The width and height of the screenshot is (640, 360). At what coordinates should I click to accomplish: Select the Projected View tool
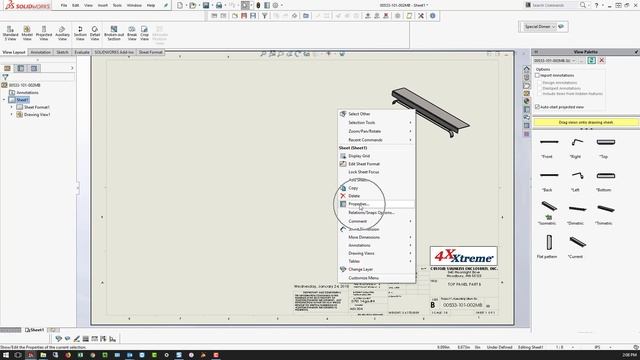44,33
